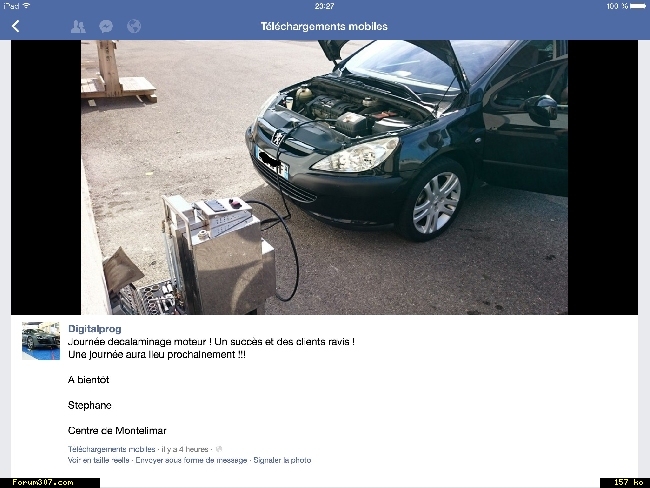Screen dimensions: 650x488
Task: Tap the Wi-Fi indicator in status bar
Action: click(x=27, y=6)
